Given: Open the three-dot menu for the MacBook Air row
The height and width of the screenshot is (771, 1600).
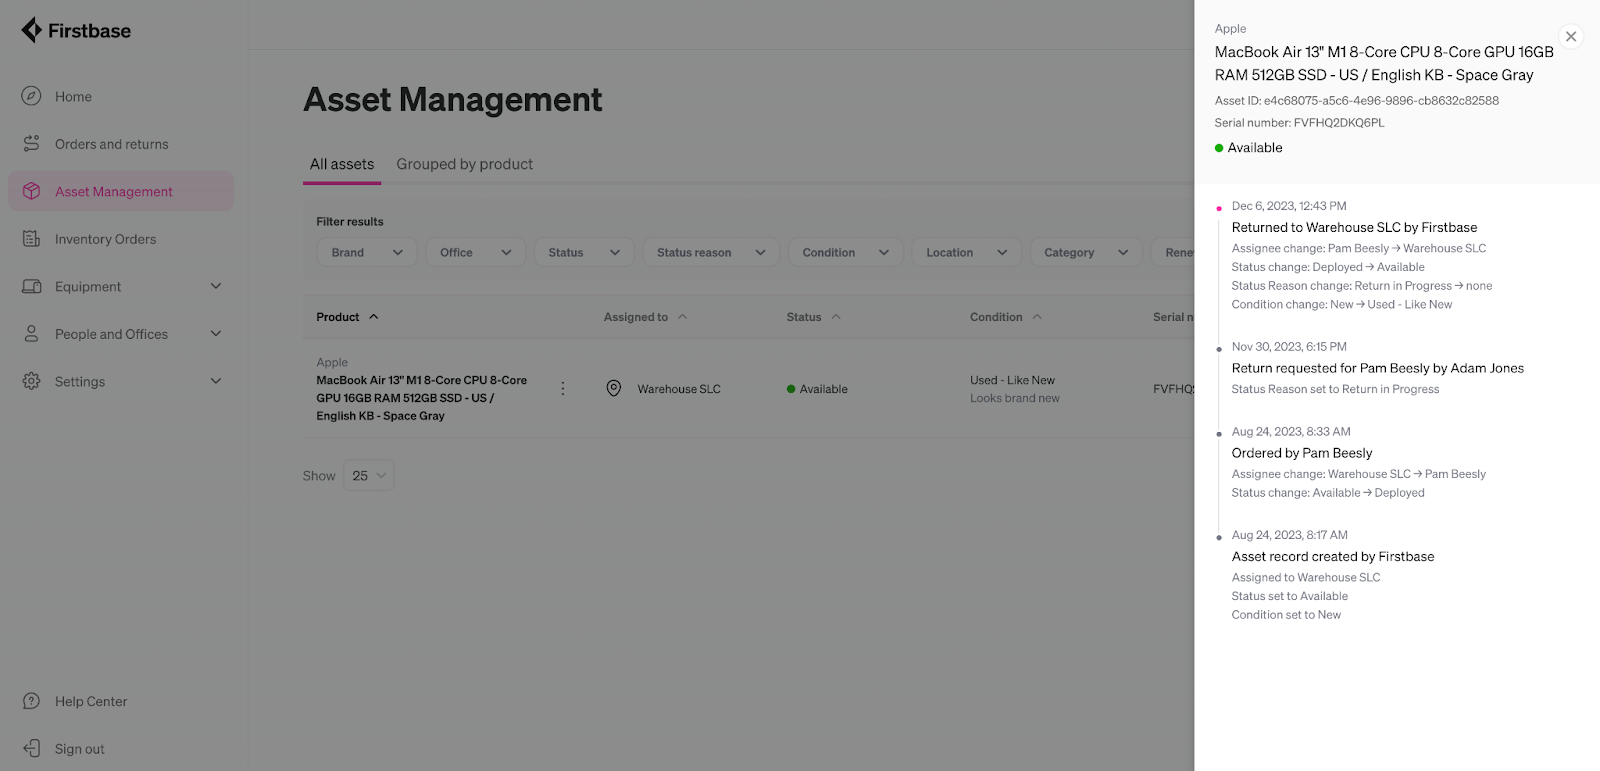Looking at the screenshot, I should pos(563,388).
